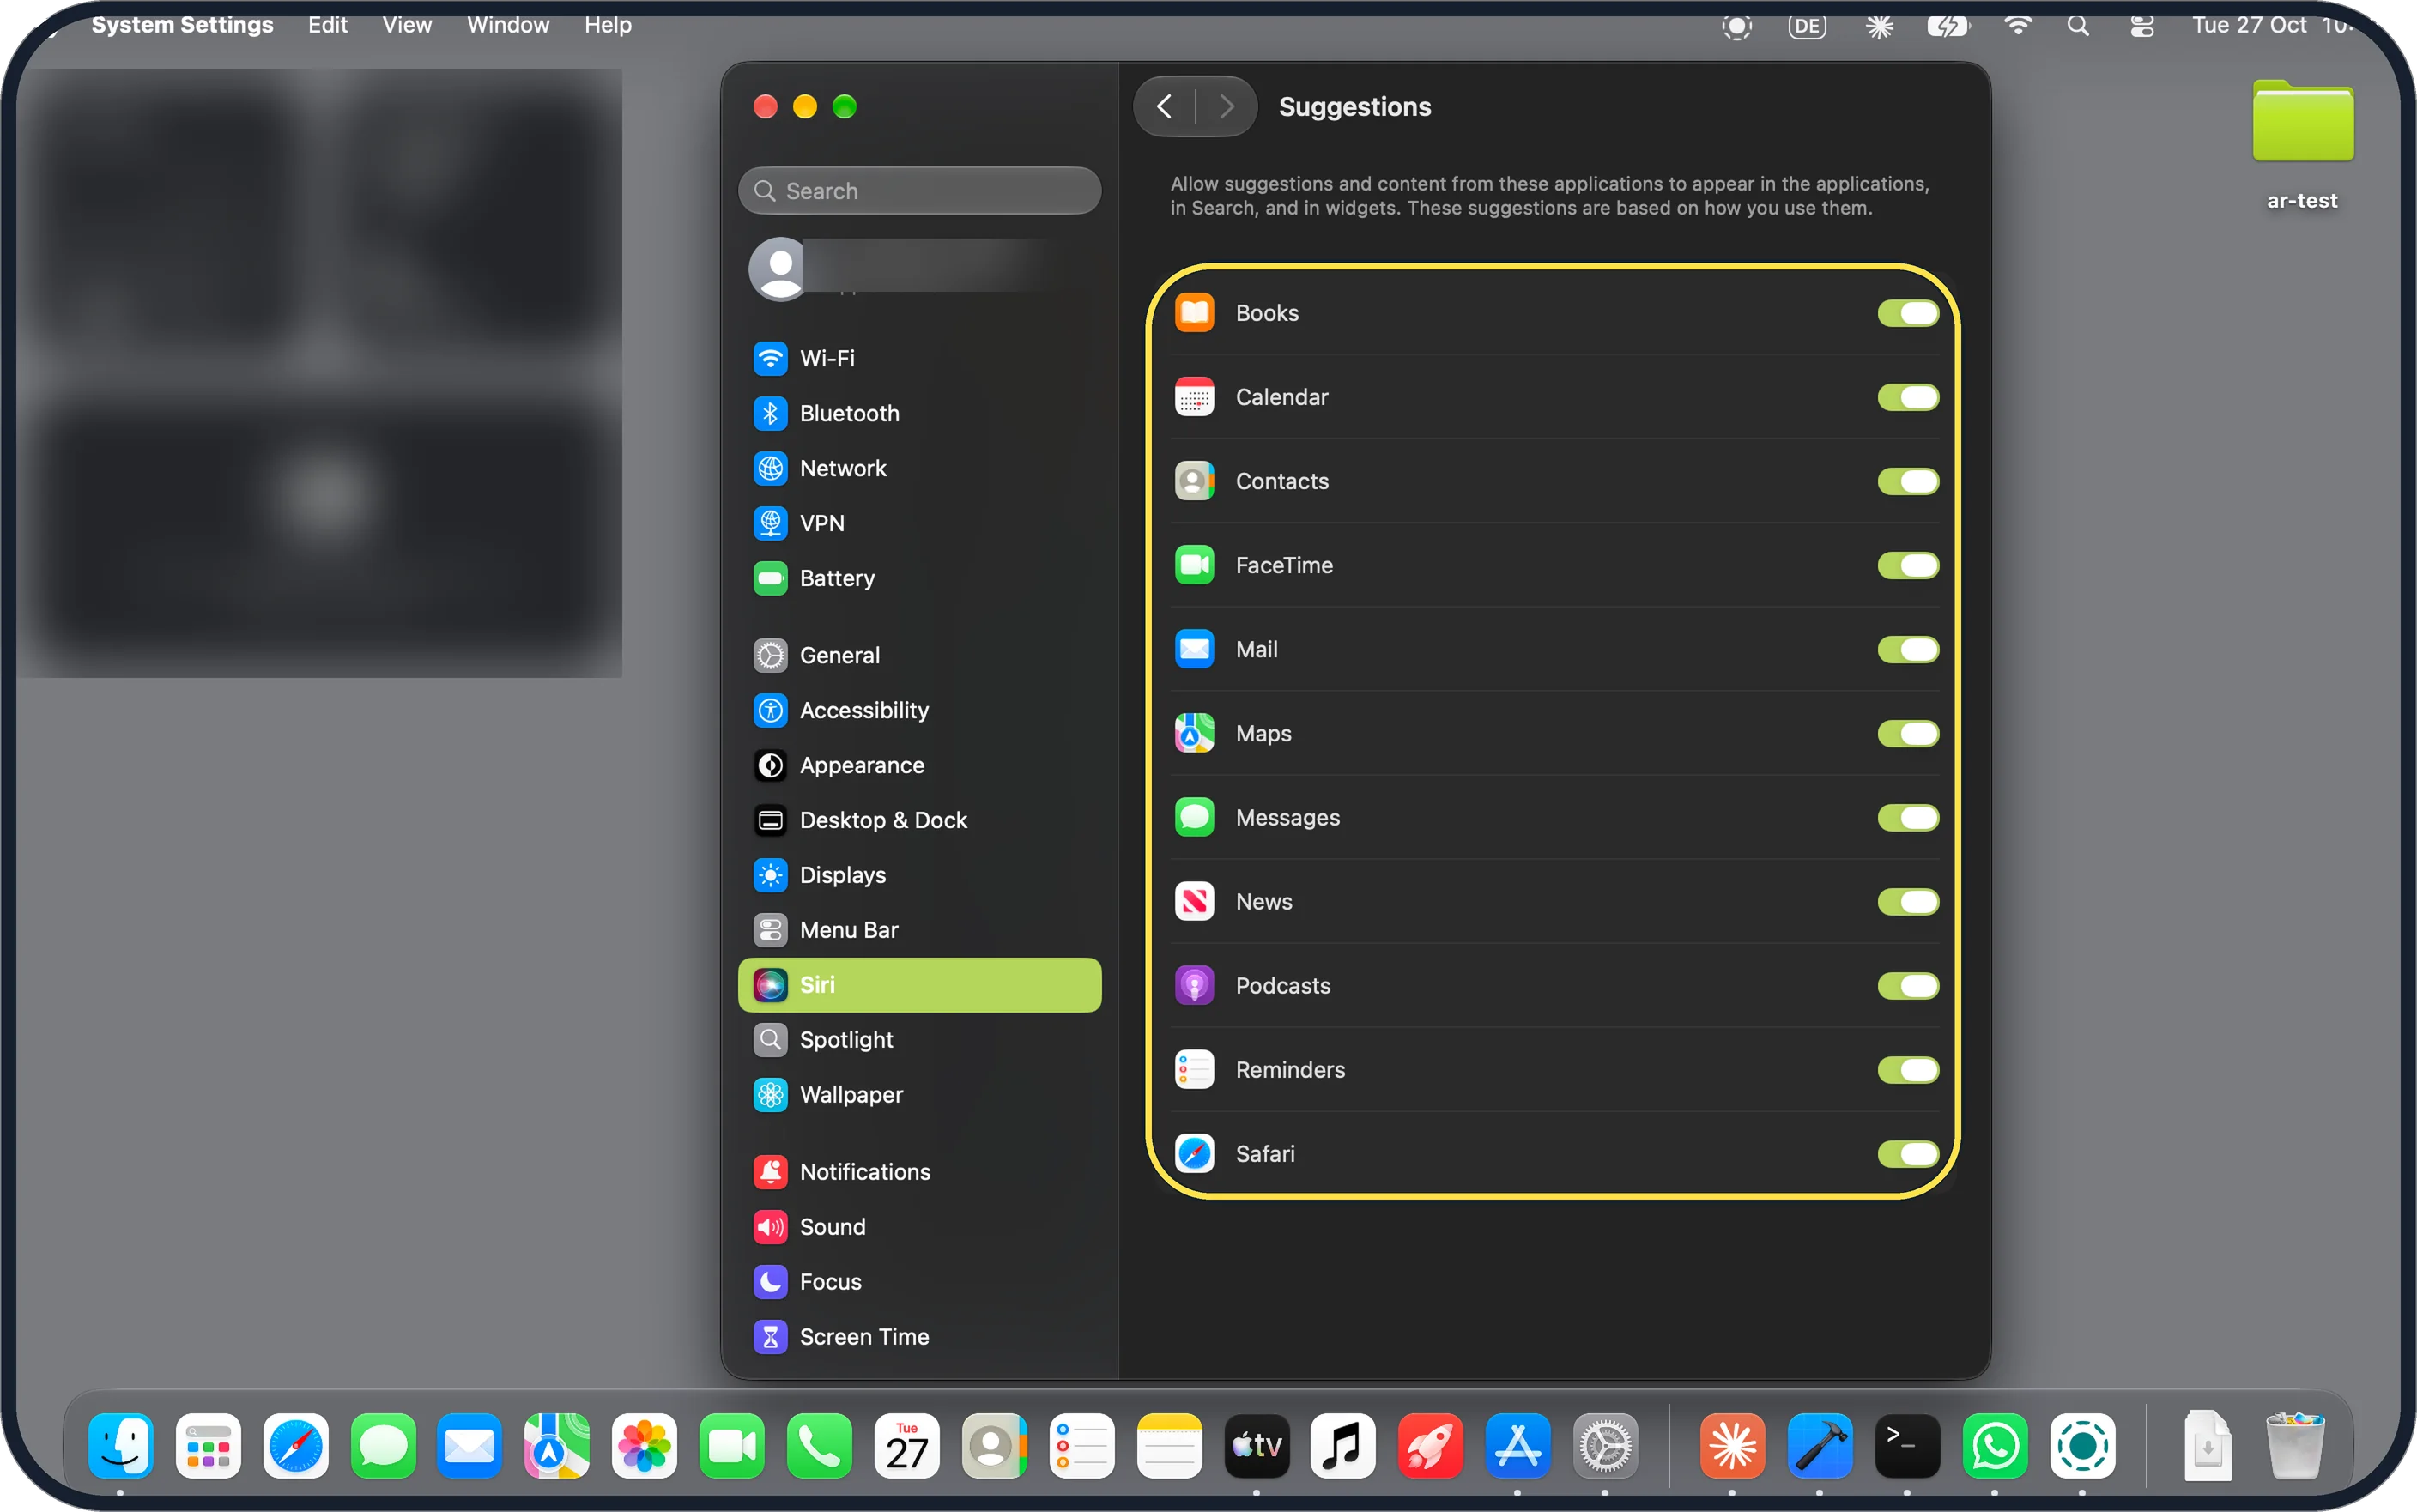Open Launchpad from the Dock

pos(208,1445)
